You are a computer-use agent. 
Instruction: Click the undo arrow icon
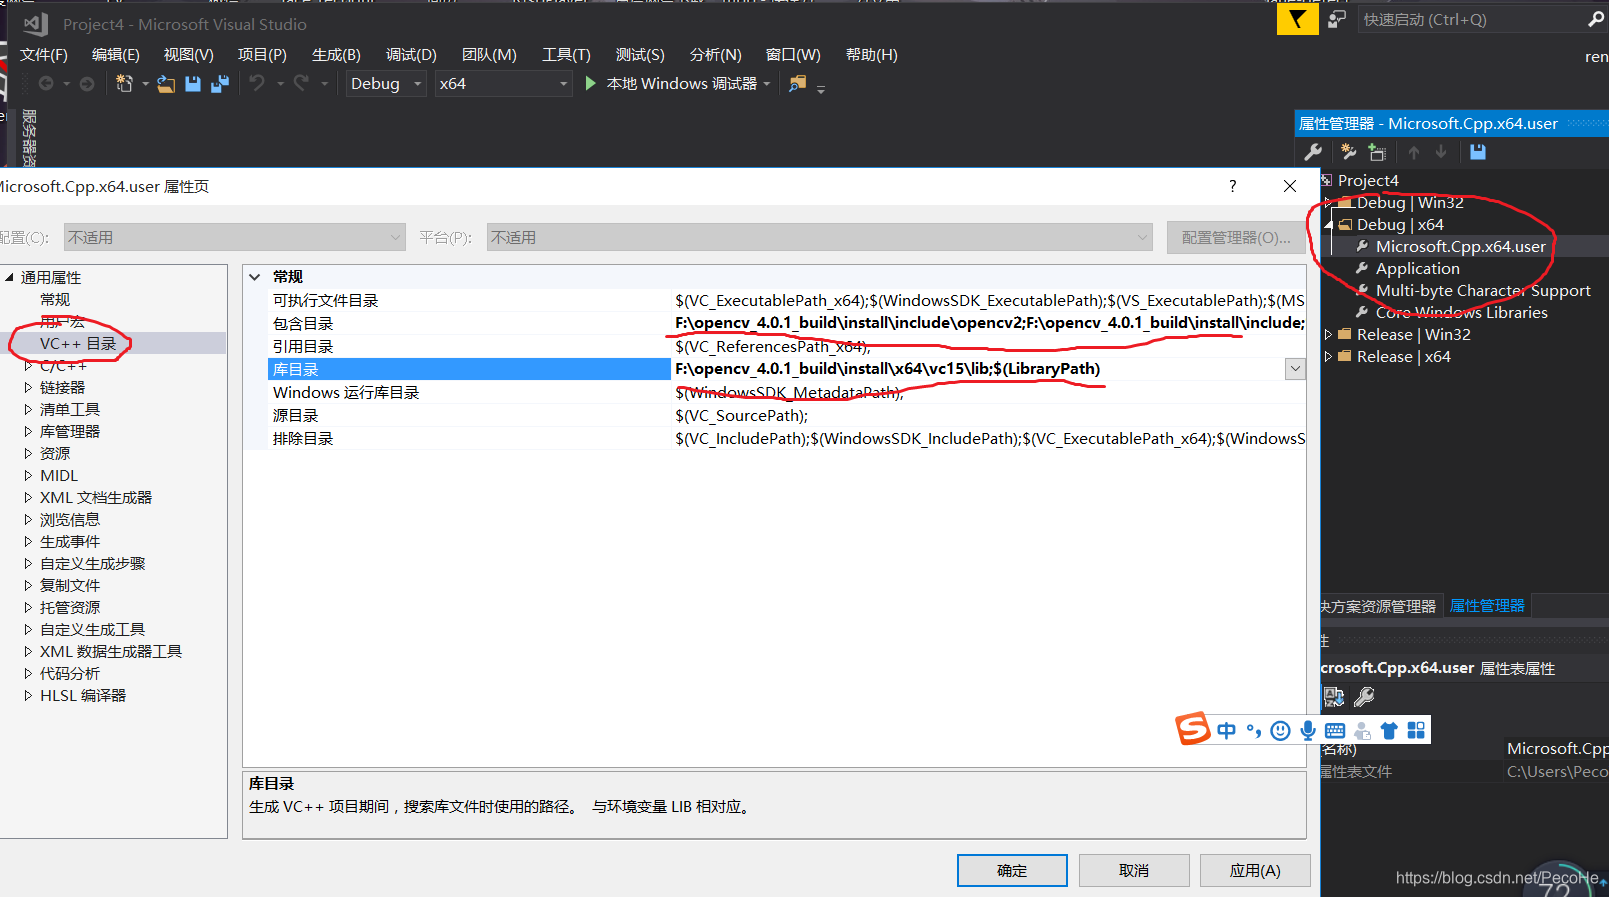coord(257,83)
